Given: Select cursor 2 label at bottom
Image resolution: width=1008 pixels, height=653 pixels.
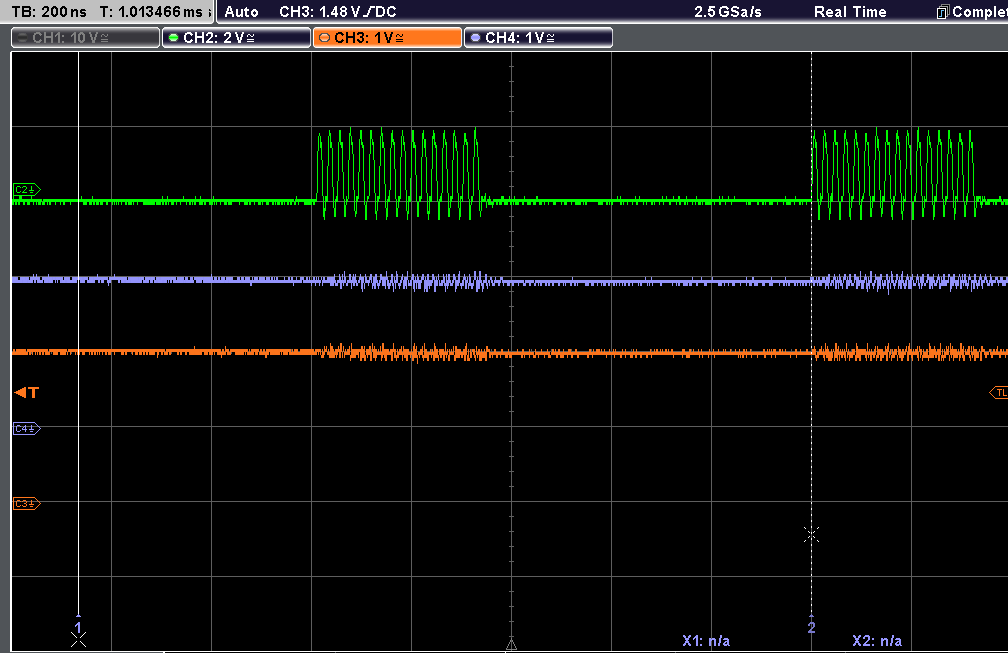Looking at the screenshot, I should point(811,627).
